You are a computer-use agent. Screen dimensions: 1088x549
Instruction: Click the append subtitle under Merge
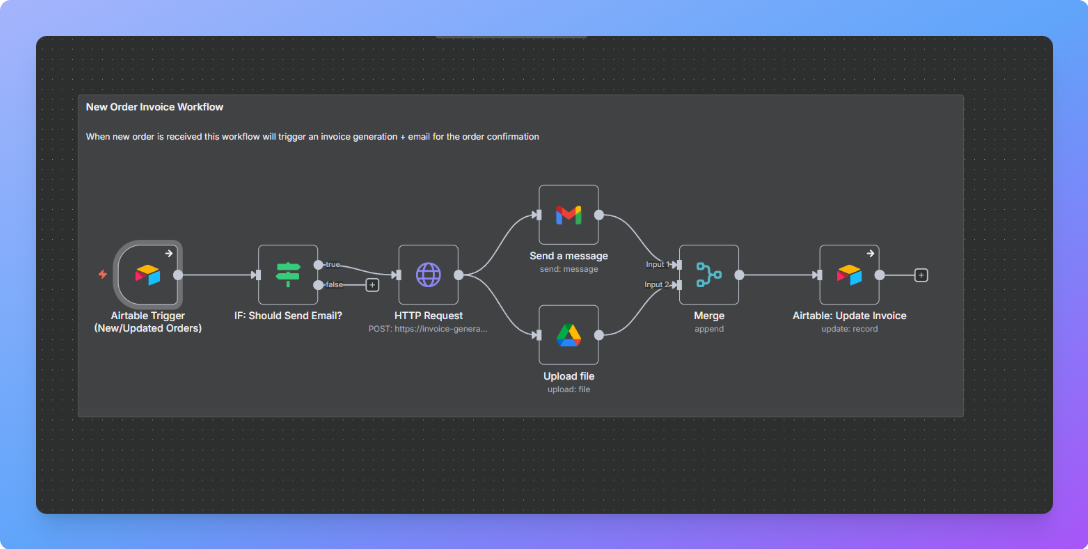[x=709, y=329]
